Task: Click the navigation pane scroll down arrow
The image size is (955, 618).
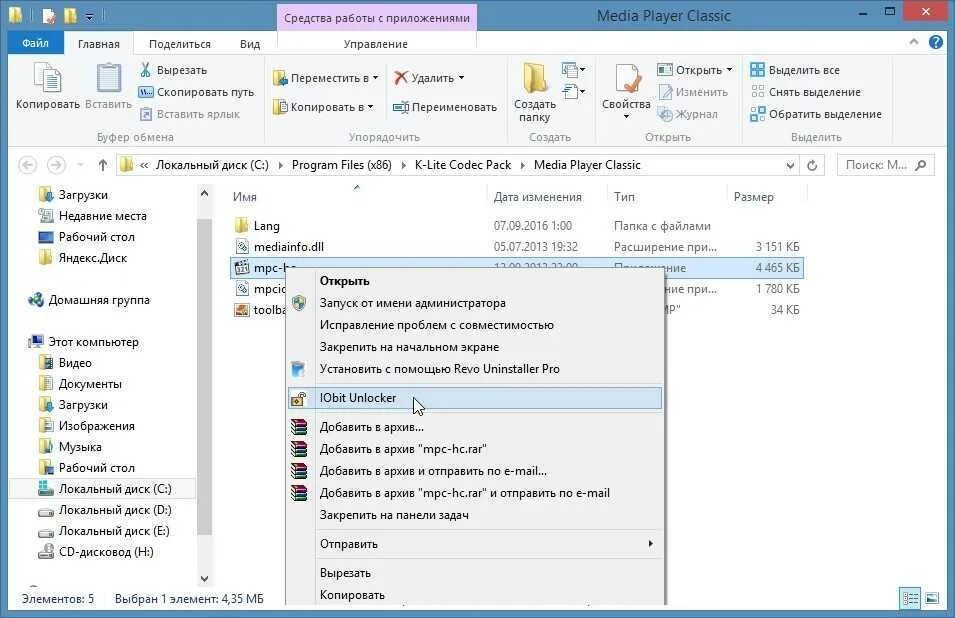Action: pos(205,578)
